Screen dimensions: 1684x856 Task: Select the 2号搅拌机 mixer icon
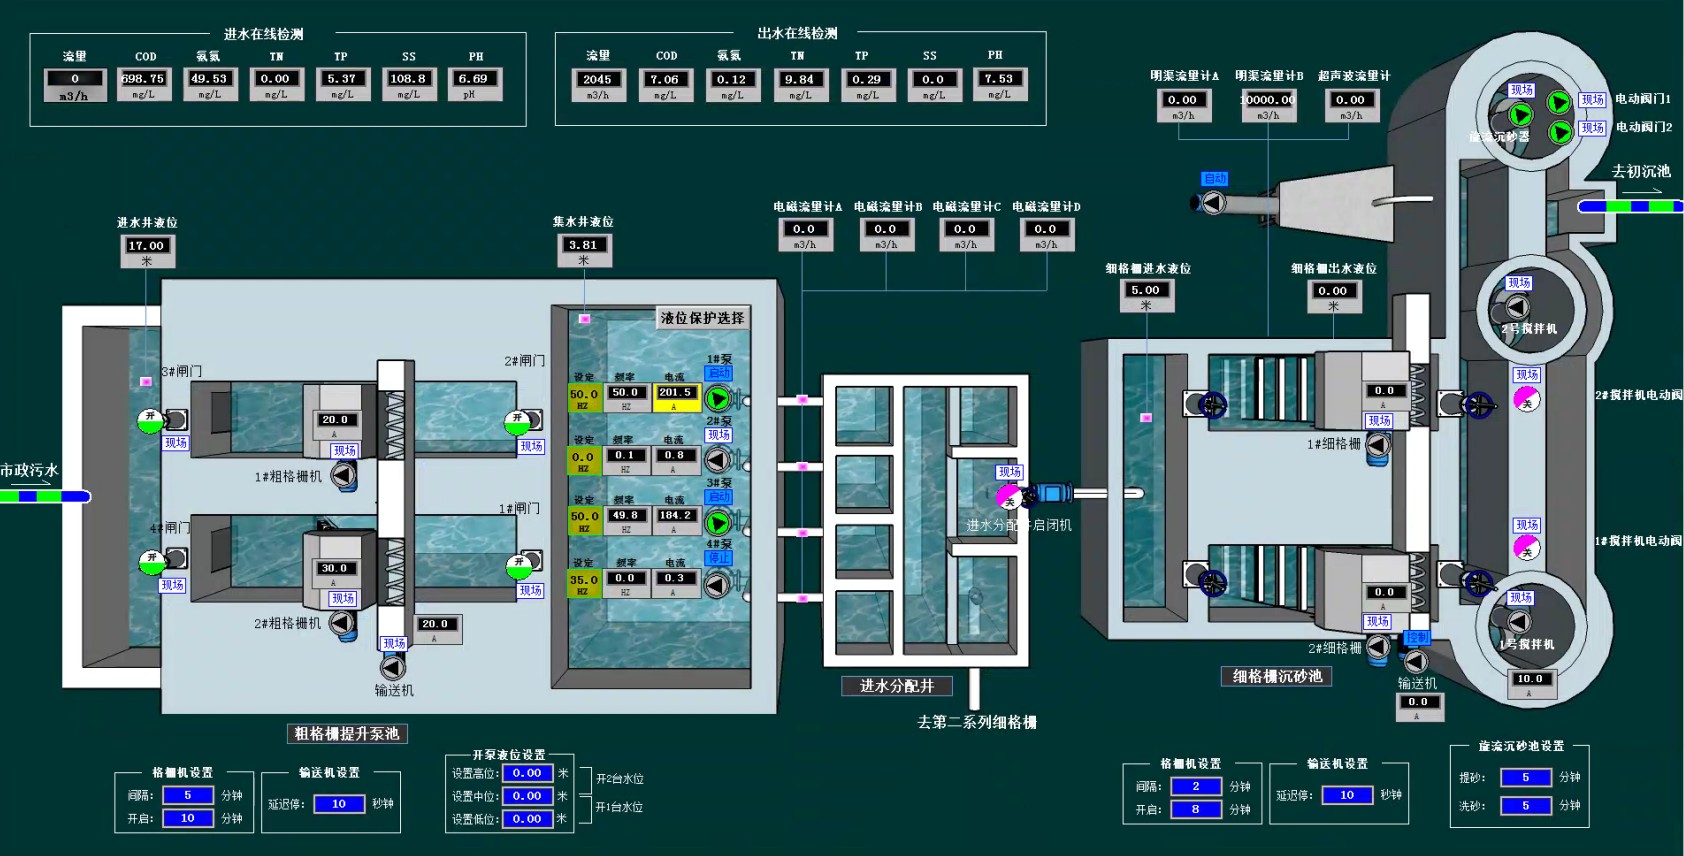click(1518, 307)
